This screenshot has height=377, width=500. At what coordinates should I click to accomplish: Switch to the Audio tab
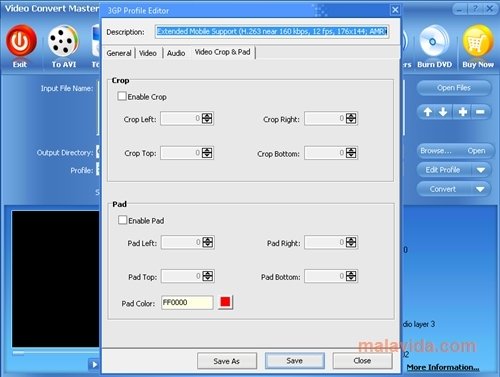[x=176, y=53]
